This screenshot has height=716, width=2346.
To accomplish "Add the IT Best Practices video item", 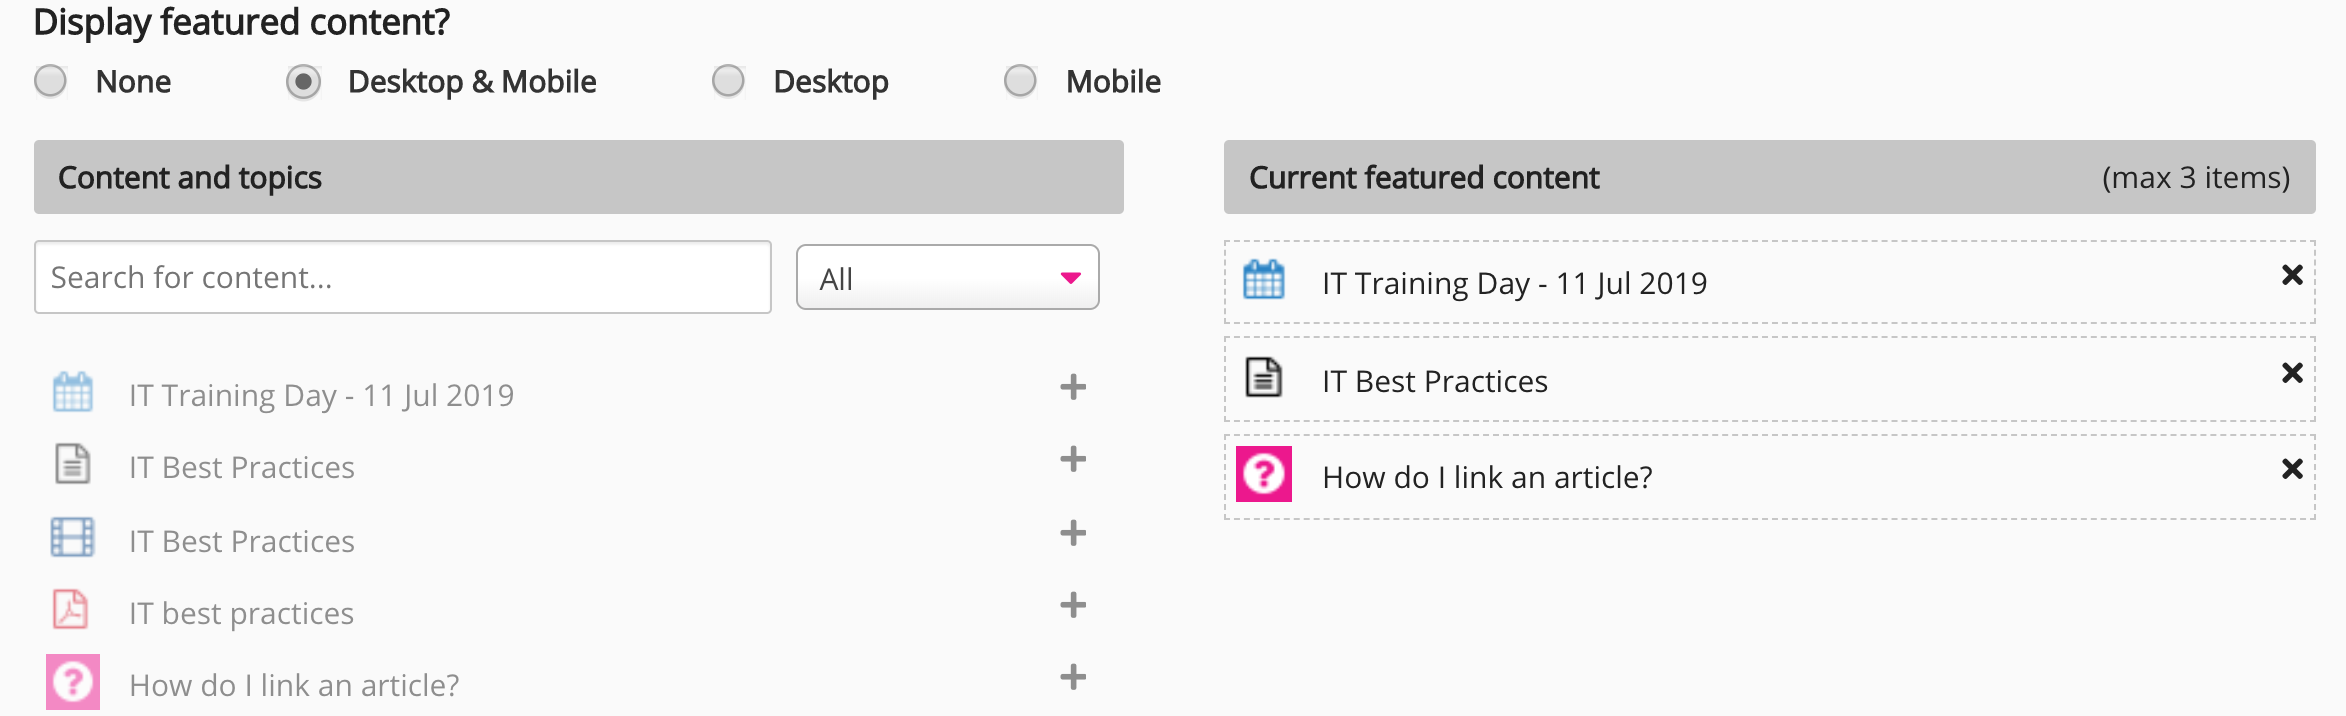I will point(1073,533).
